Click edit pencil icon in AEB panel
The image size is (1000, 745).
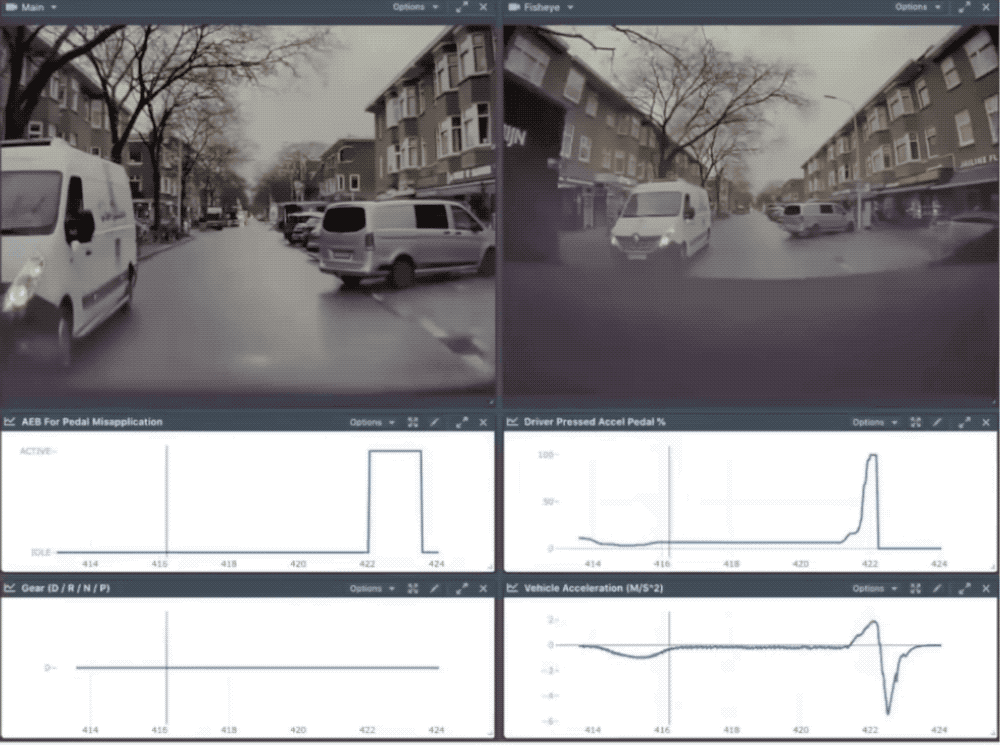coord(435,422)
